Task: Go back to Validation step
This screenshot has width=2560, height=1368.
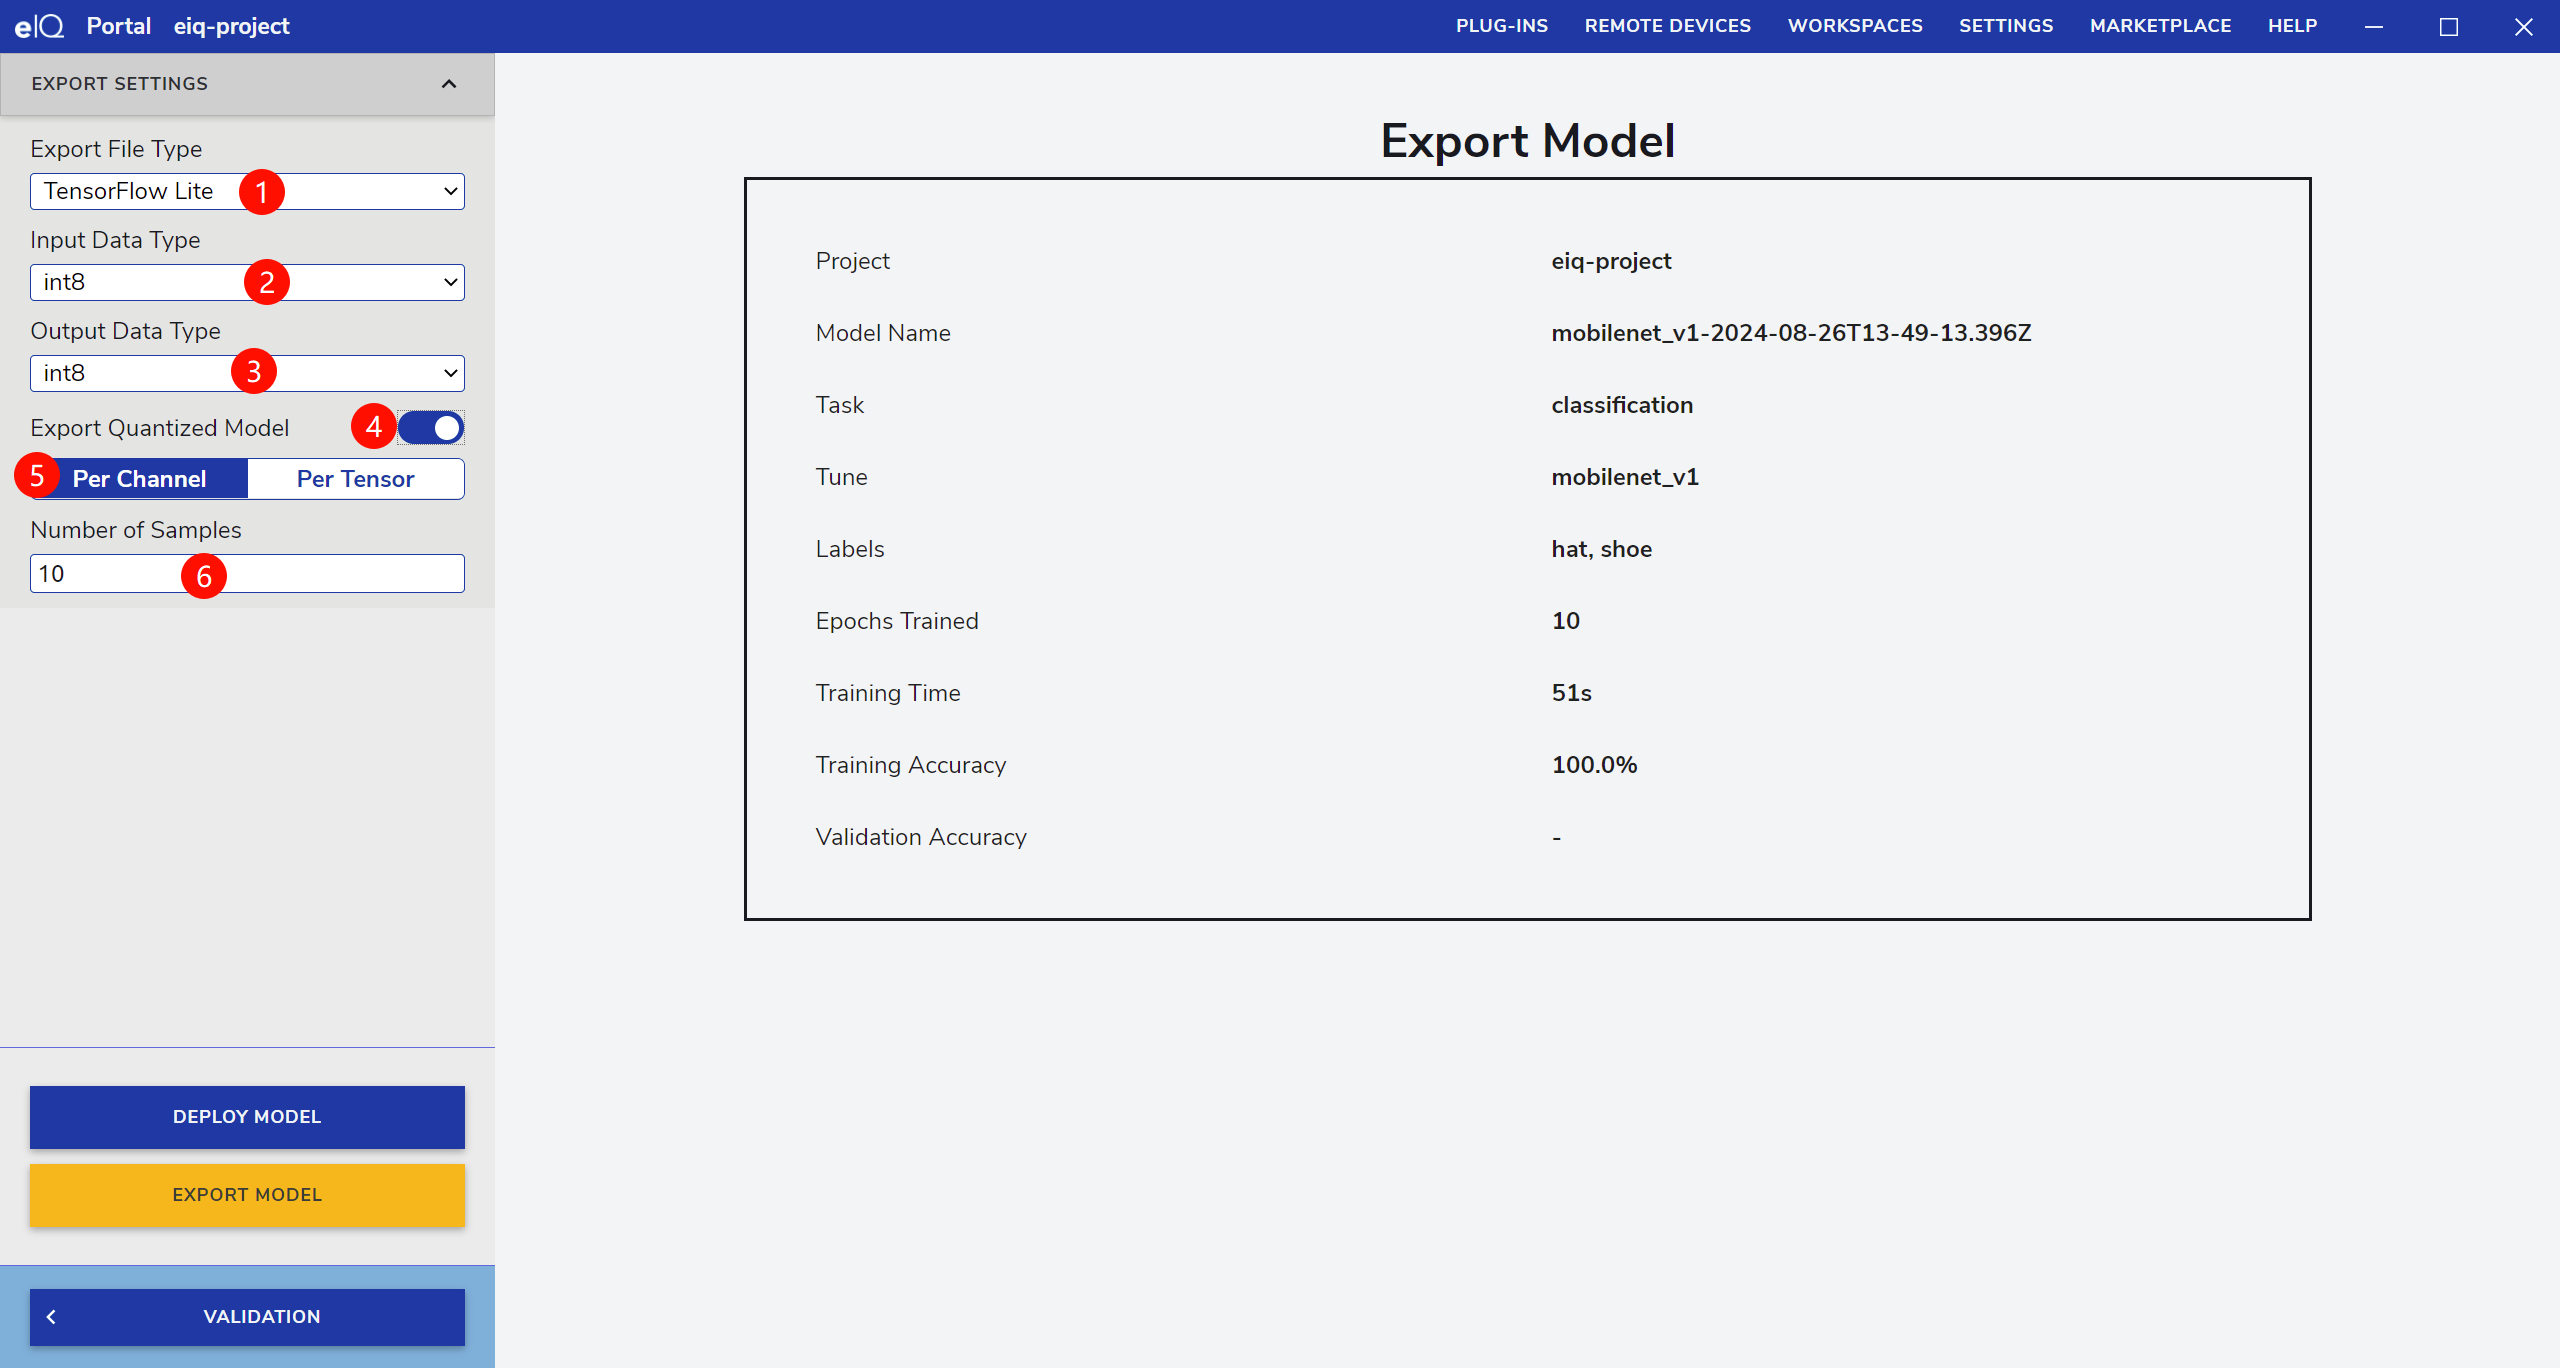Action: (x=247, y=1317)
